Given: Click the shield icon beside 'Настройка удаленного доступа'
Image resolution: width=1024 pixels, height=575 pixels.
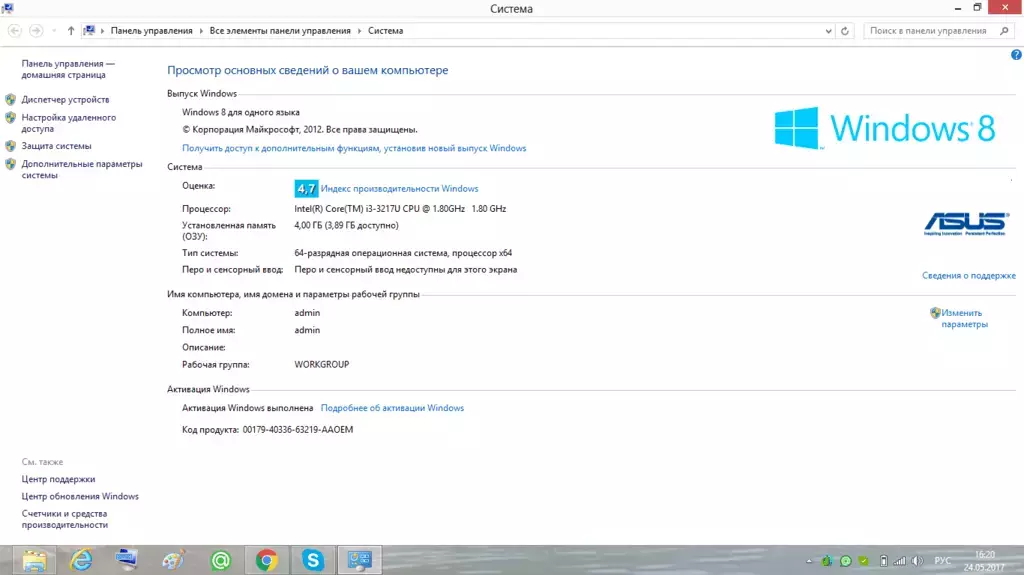Looking at the screenshot, I should pyautogui.click(x=10, y=118).
